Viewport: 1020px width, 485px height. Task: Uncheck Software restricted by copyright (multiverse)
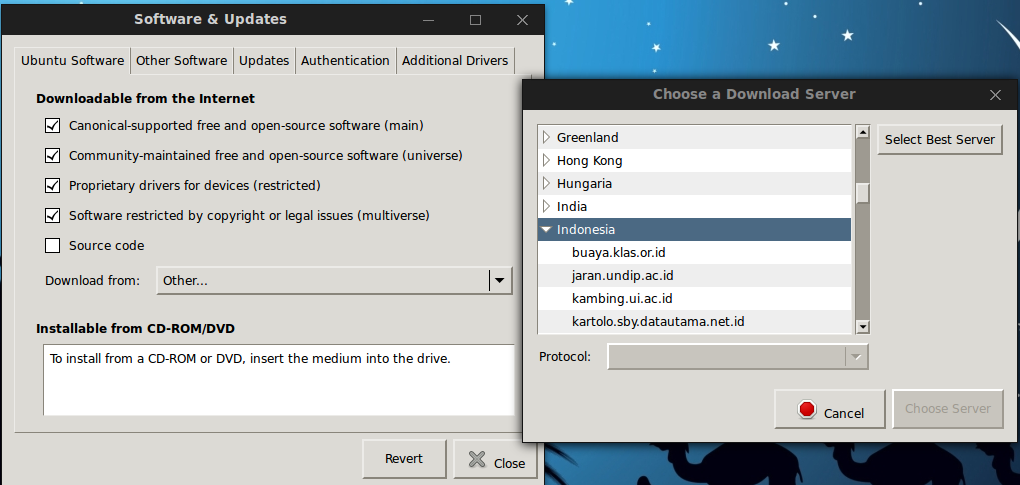point(53,215)
